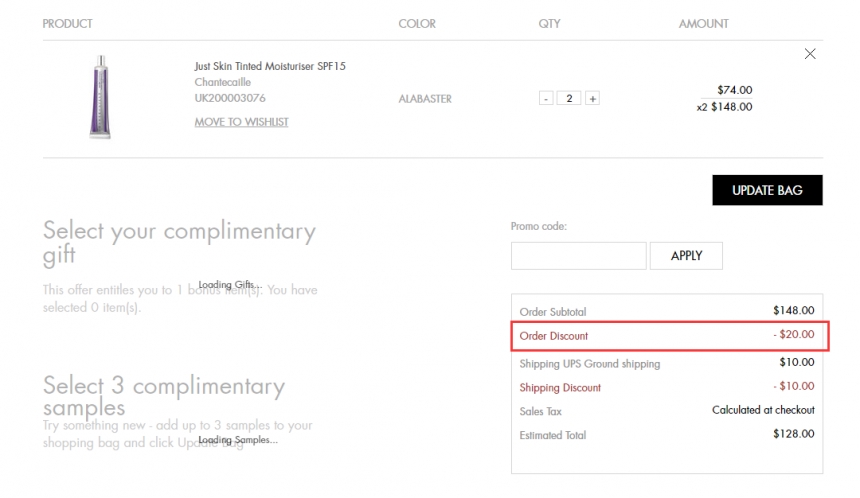Increase quantity with the plus button

[x=592, y=99]
